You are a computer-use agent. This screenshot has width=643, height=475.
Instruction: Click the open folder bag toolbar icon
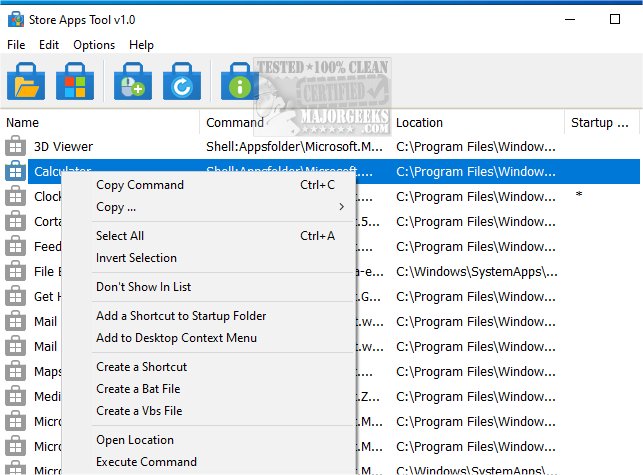pos(26,81)
